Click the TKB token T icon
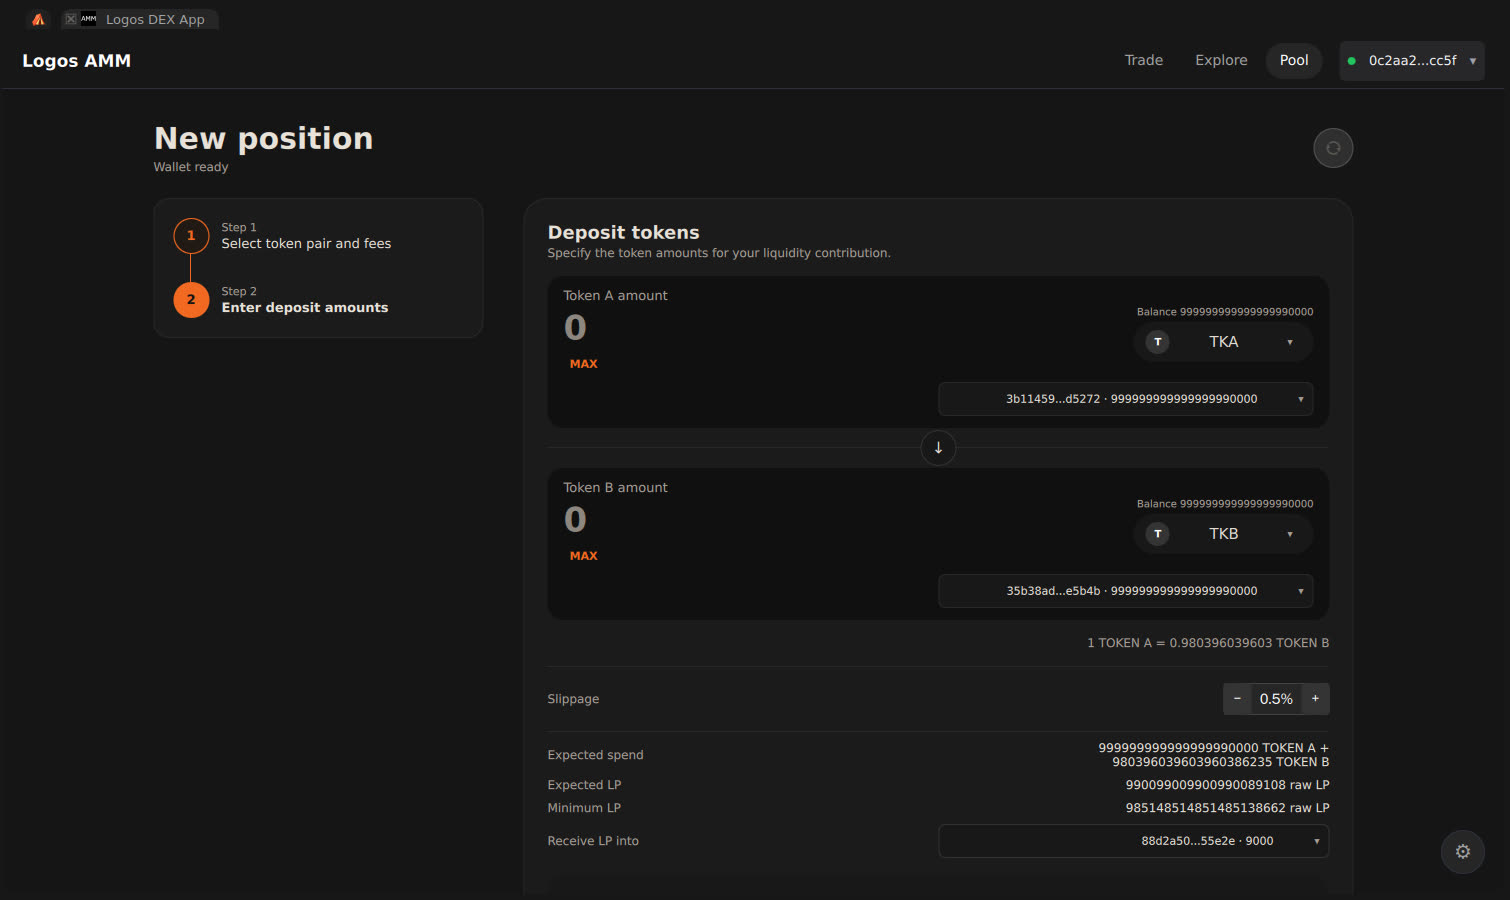Viewport: 1510px width, 900px height. click(1158, 534)
